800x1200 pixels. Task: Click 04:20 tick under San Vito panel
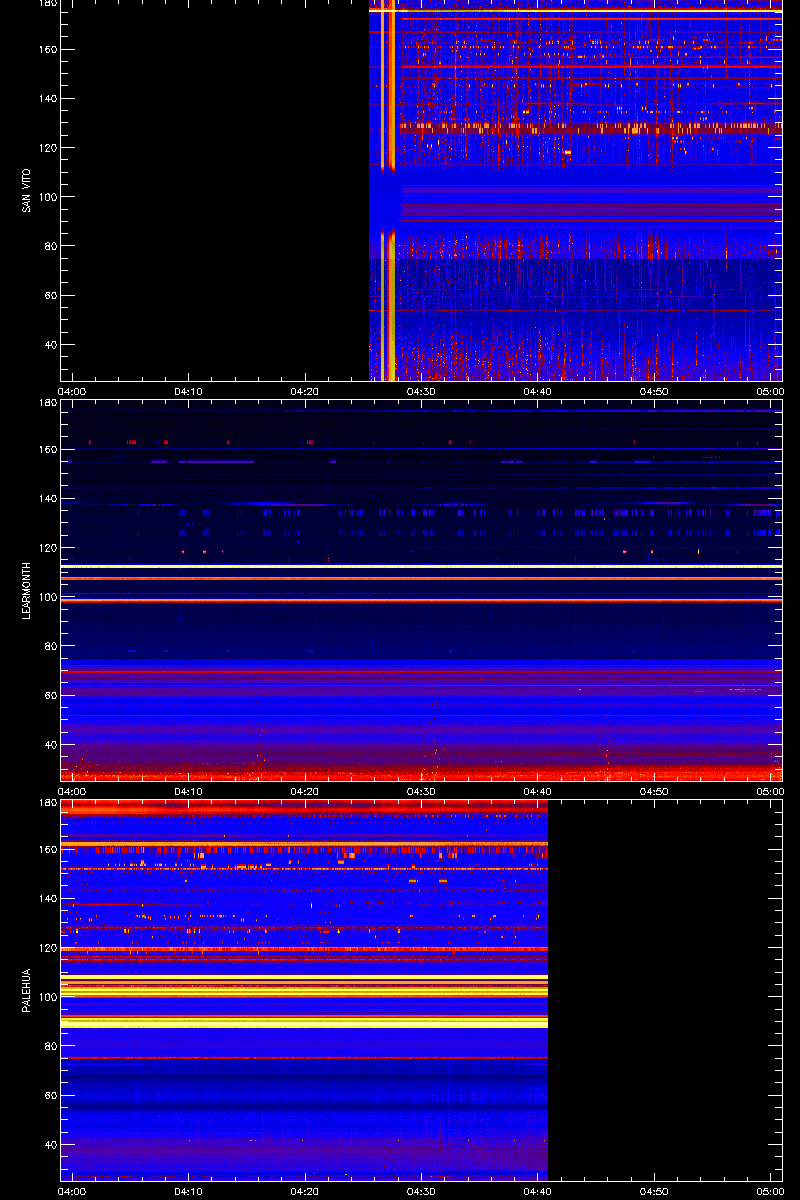(x=305, y=391)
